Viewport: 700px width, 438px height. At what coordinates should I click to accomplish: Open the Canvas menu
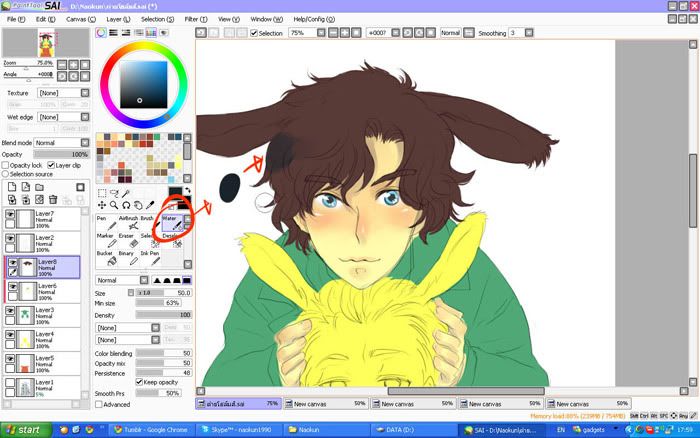tap(80, 19)
